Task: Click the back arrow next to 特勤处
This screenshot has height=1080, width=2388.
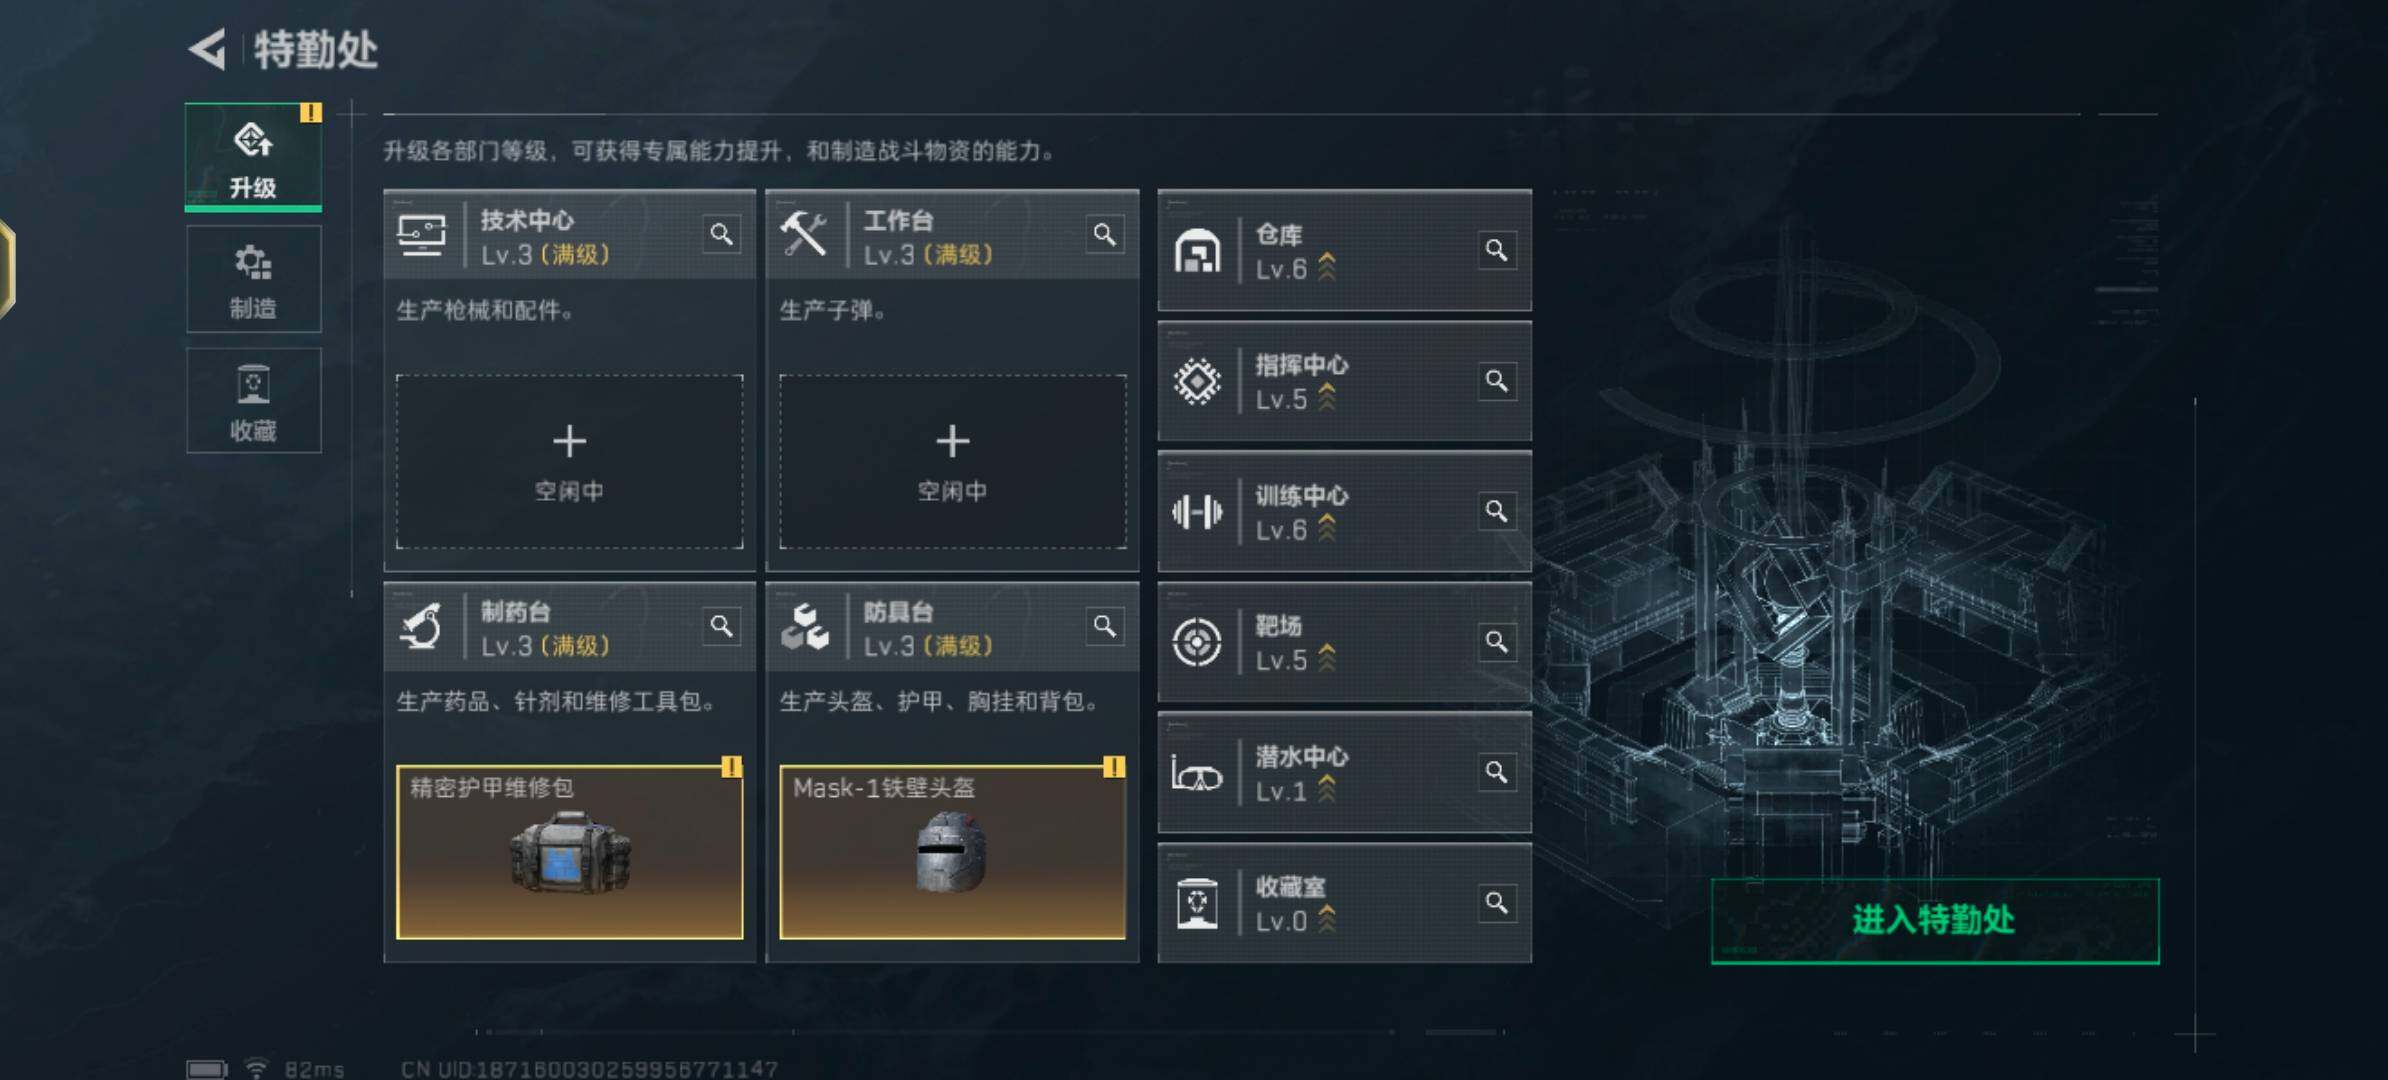Action: [x=208, y=49]
